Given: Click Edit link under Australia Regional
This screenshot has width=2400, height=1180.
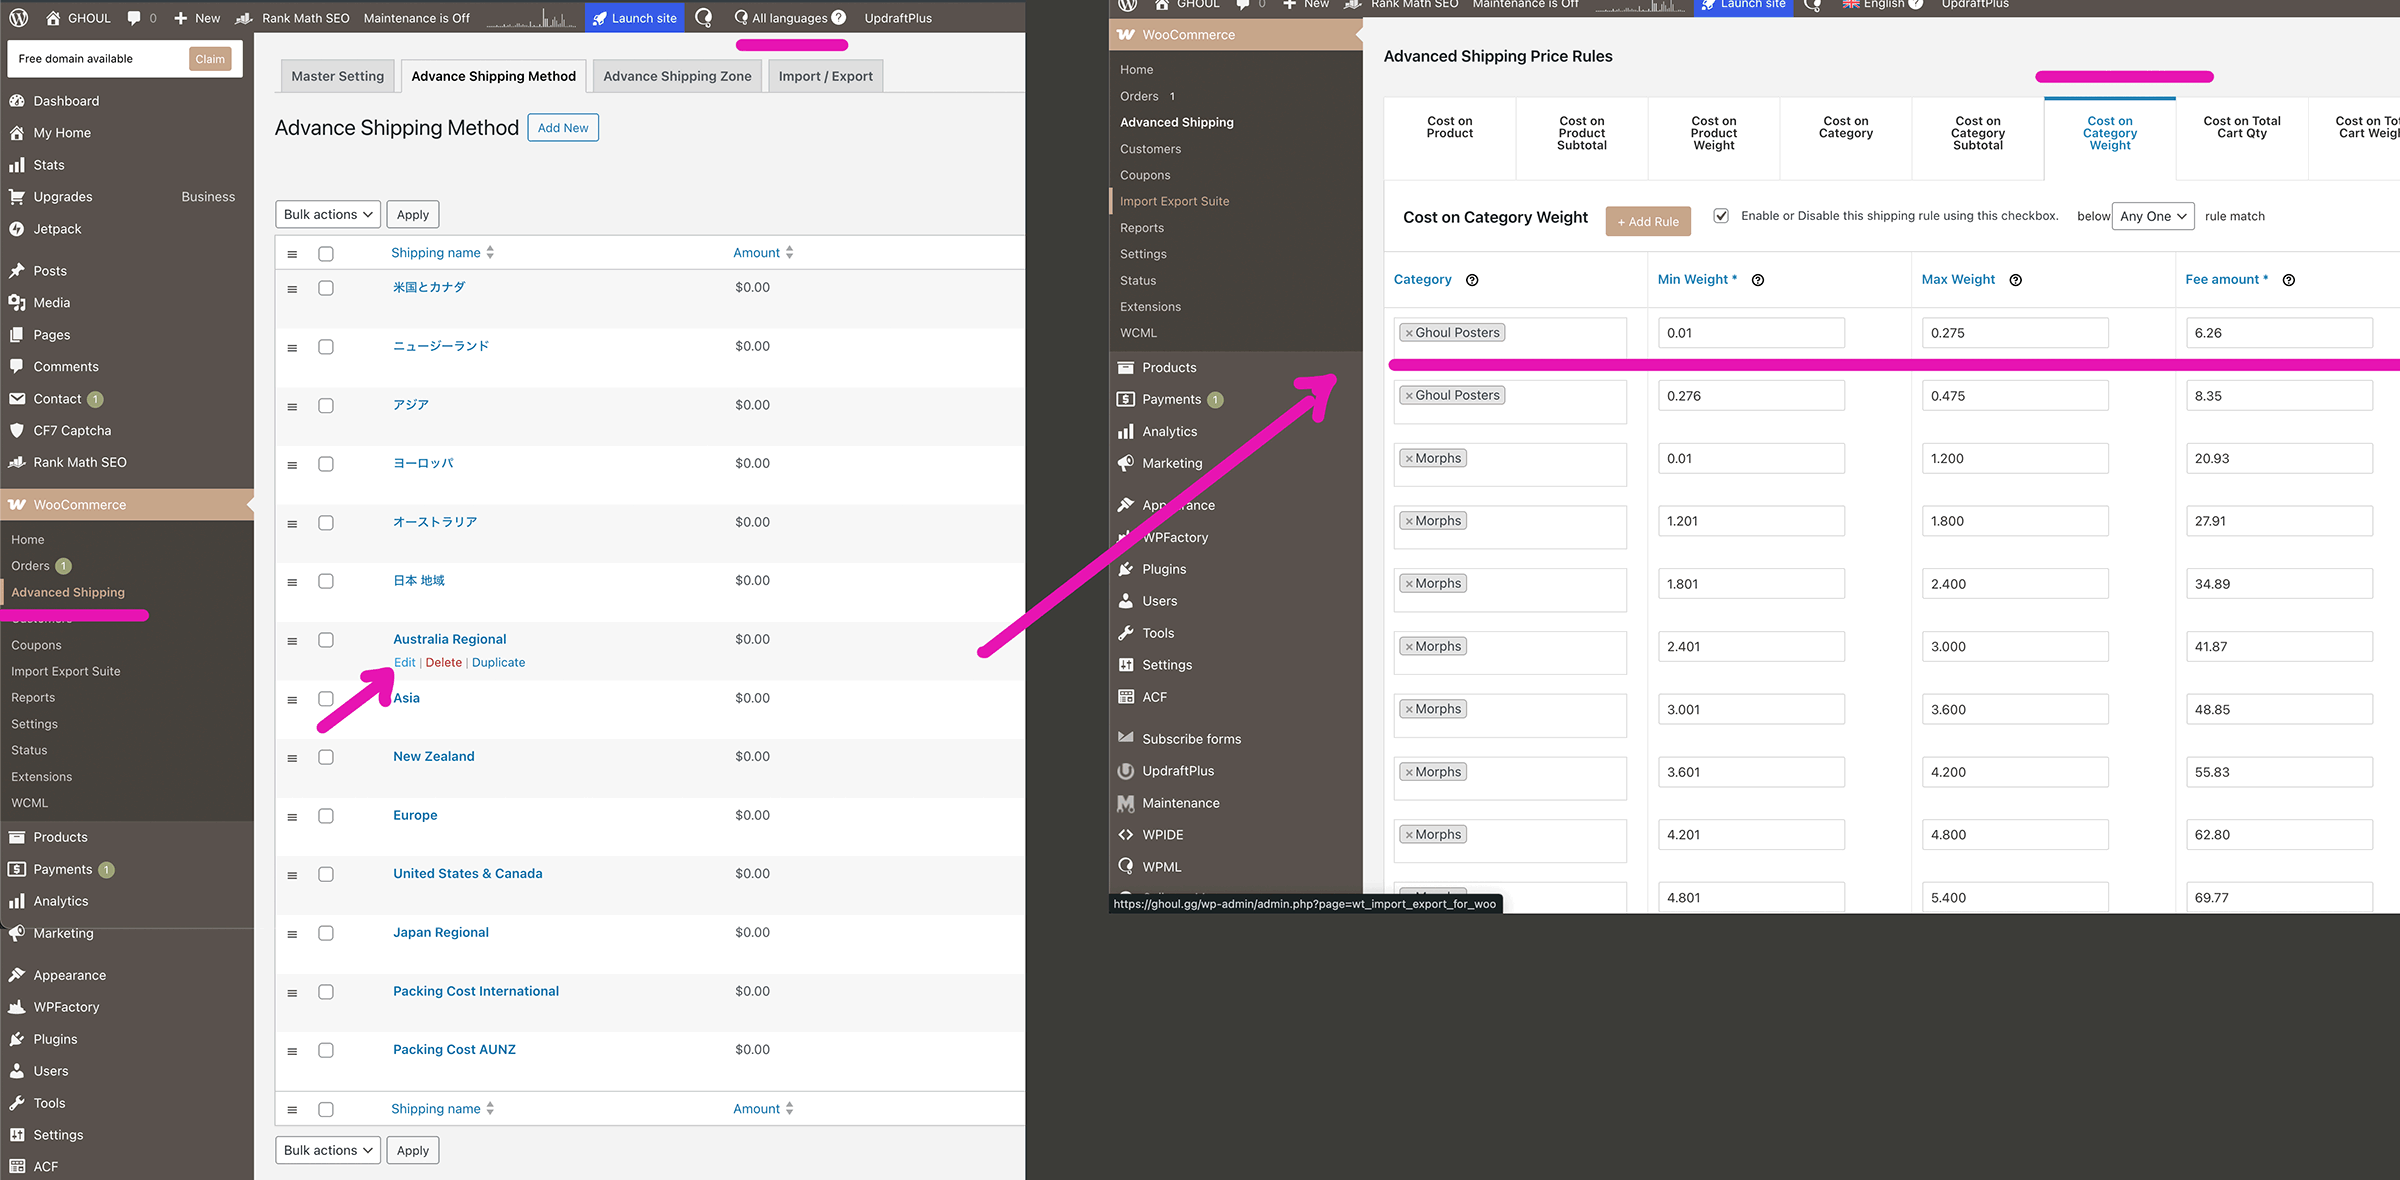Looking at the screenshot, I should coord(404,662).
